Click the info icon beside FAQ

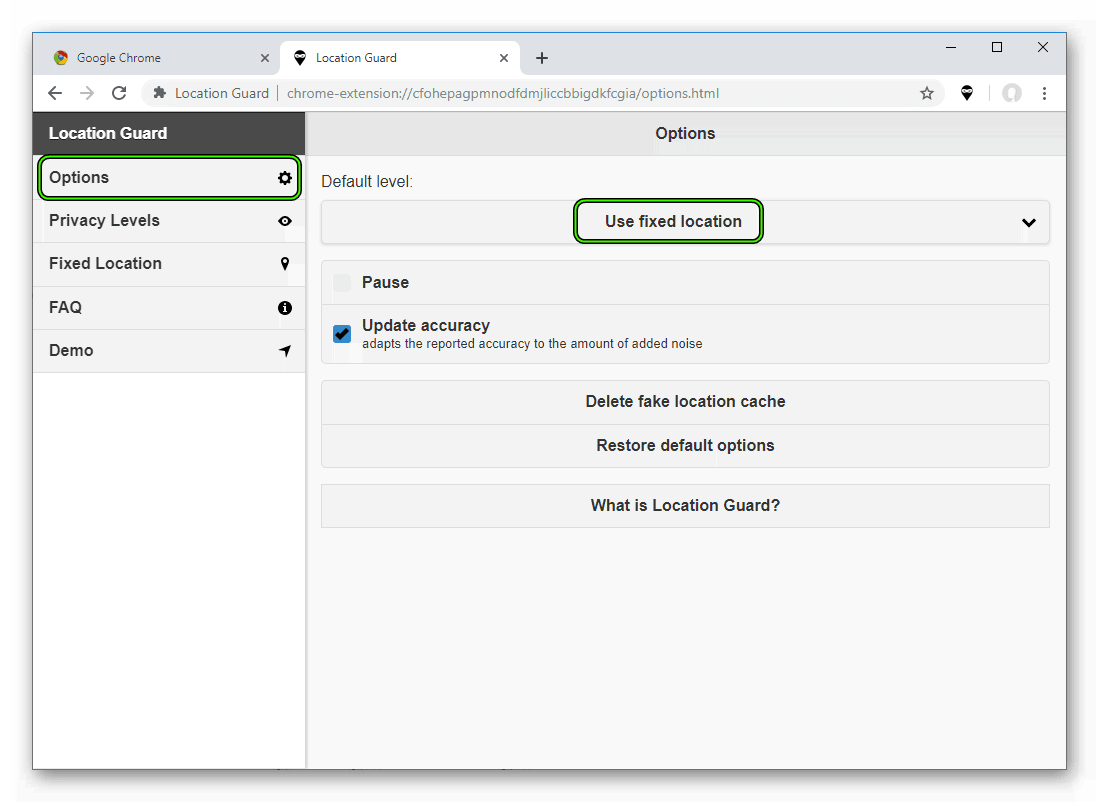(285, 308)
